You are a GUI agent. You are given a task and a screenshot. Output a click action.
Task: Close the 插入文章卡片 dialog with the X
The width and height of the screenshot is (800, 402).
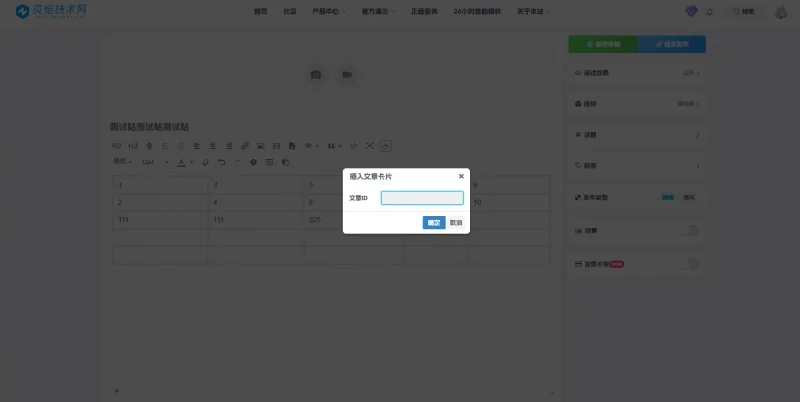tap(461, 176)
